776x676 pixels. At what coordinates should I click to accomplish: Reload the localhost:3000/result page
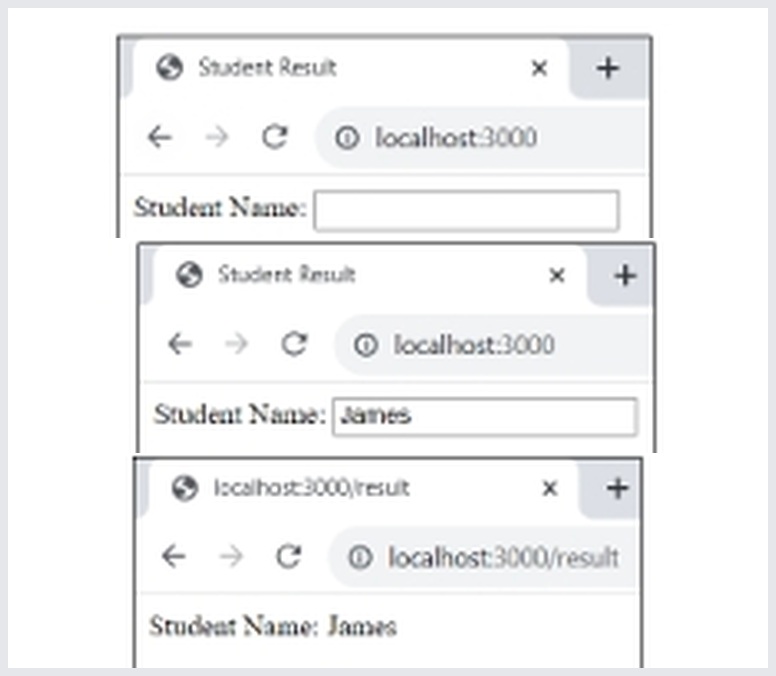[289, 556]
